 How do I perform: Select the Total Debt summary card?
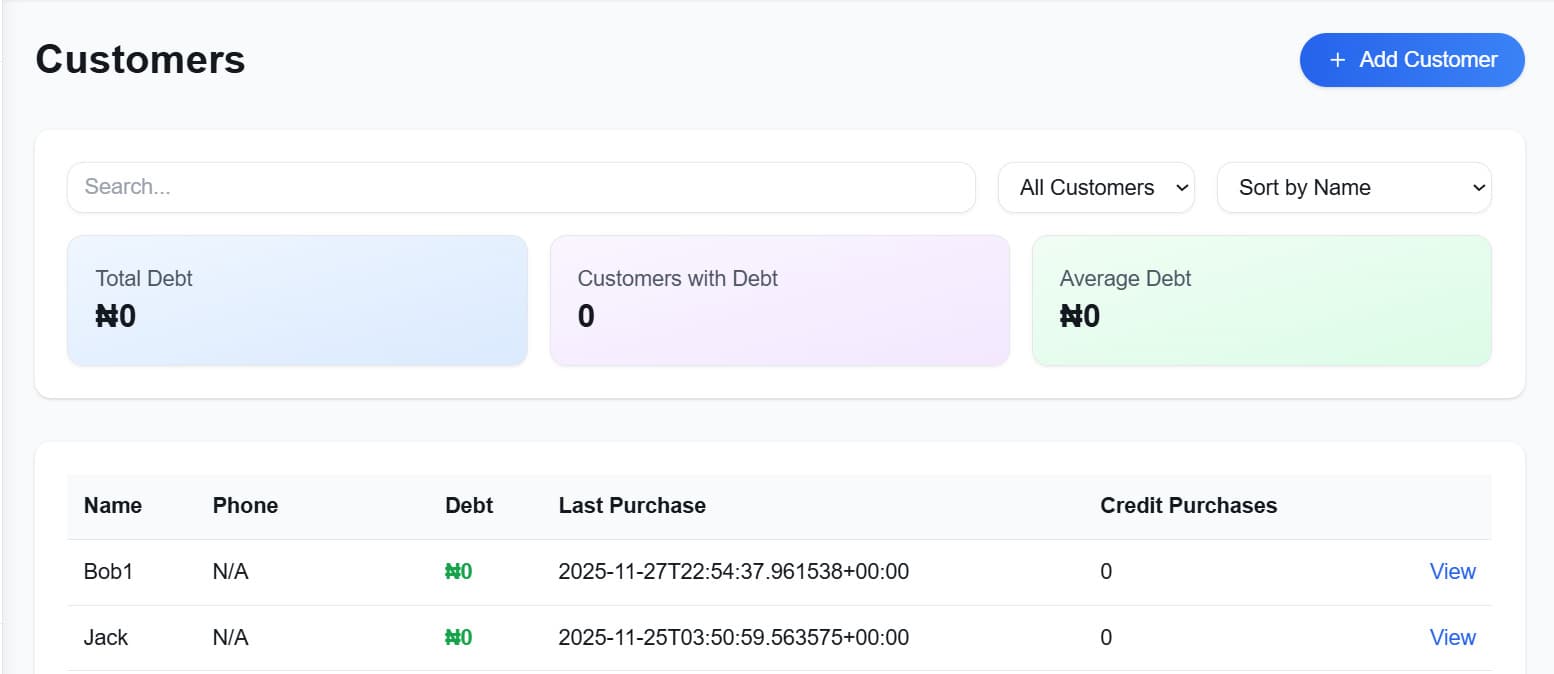297,300
